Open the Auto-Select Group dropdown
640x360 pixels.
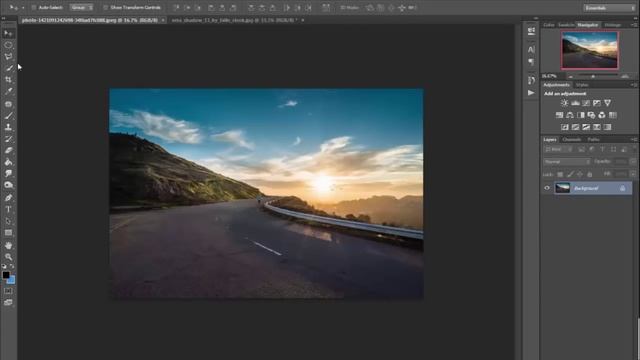click(x=81, y=7)
